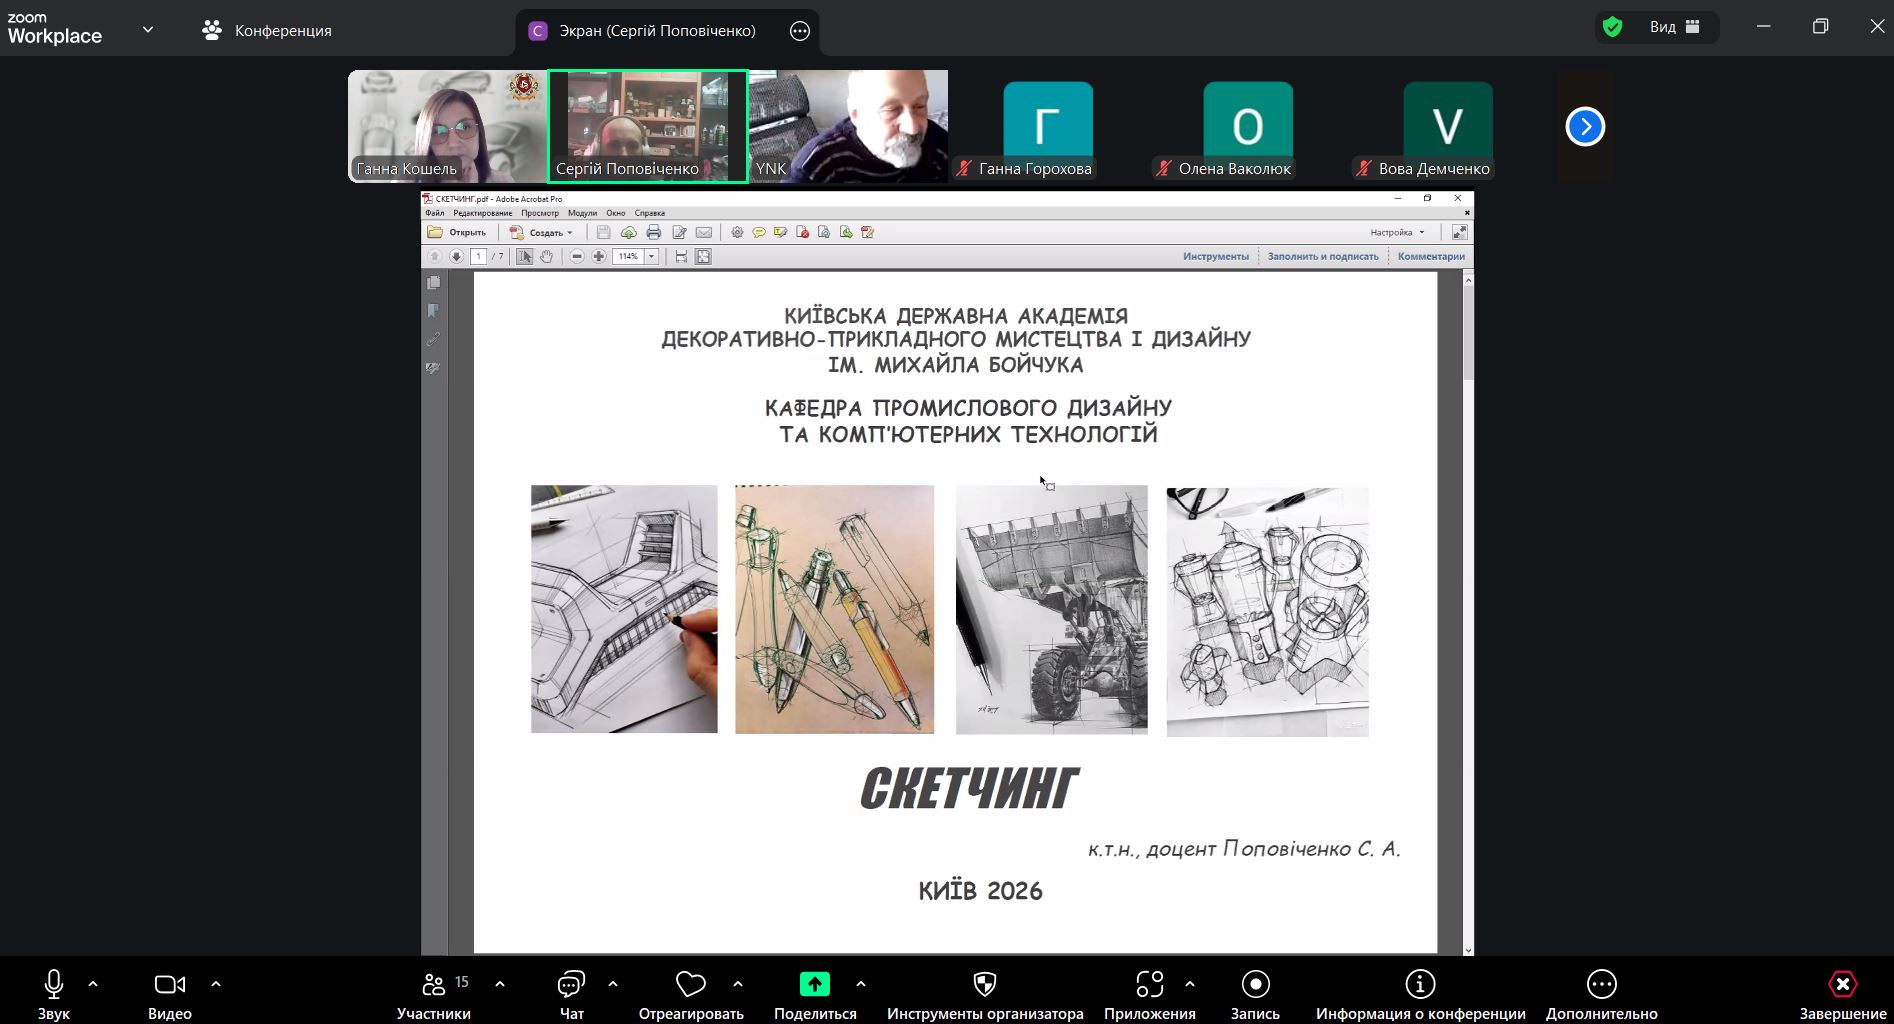Open the Zoom Workplace dropdown chevron
Image resolution: width=1894 pixels, height=1024 pixels.
[x=148, y=30]
